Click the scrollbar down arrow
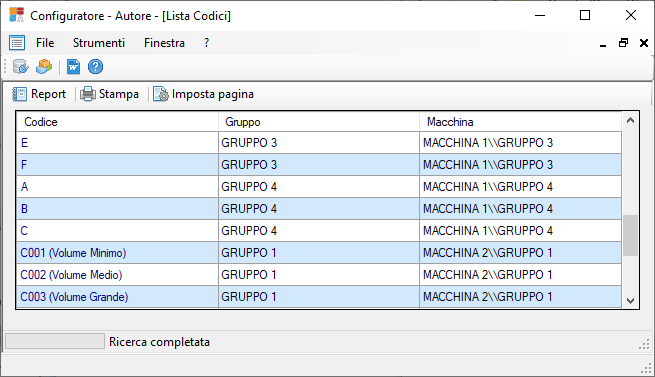Viewport: 655px width, 377px height. click(630, 301)
